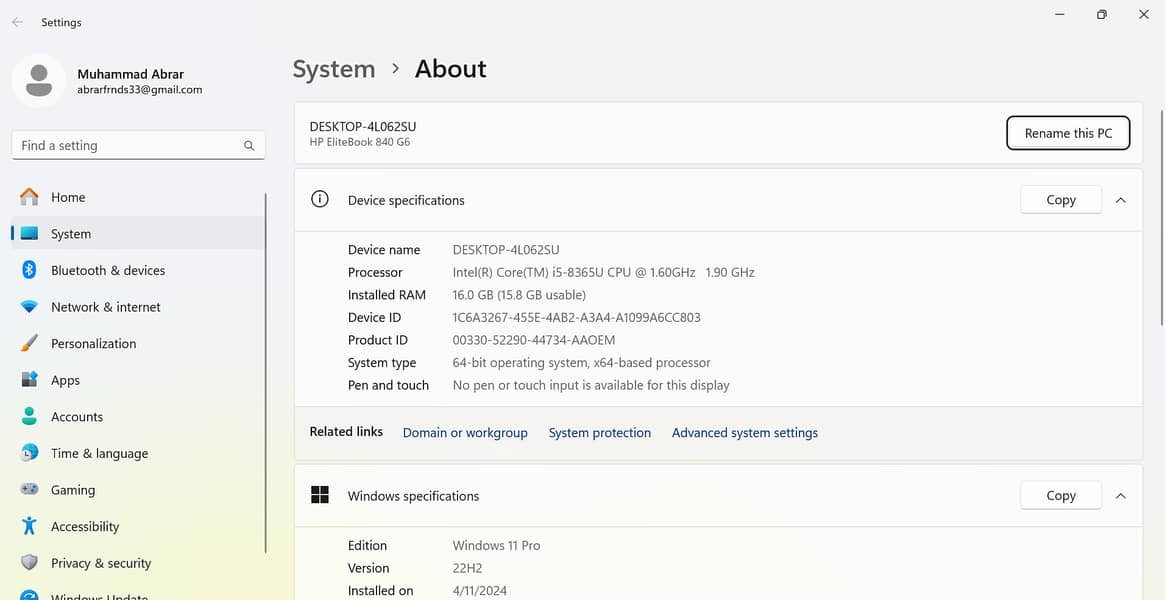Open Privacy & security shield icon

click(30, 563)
